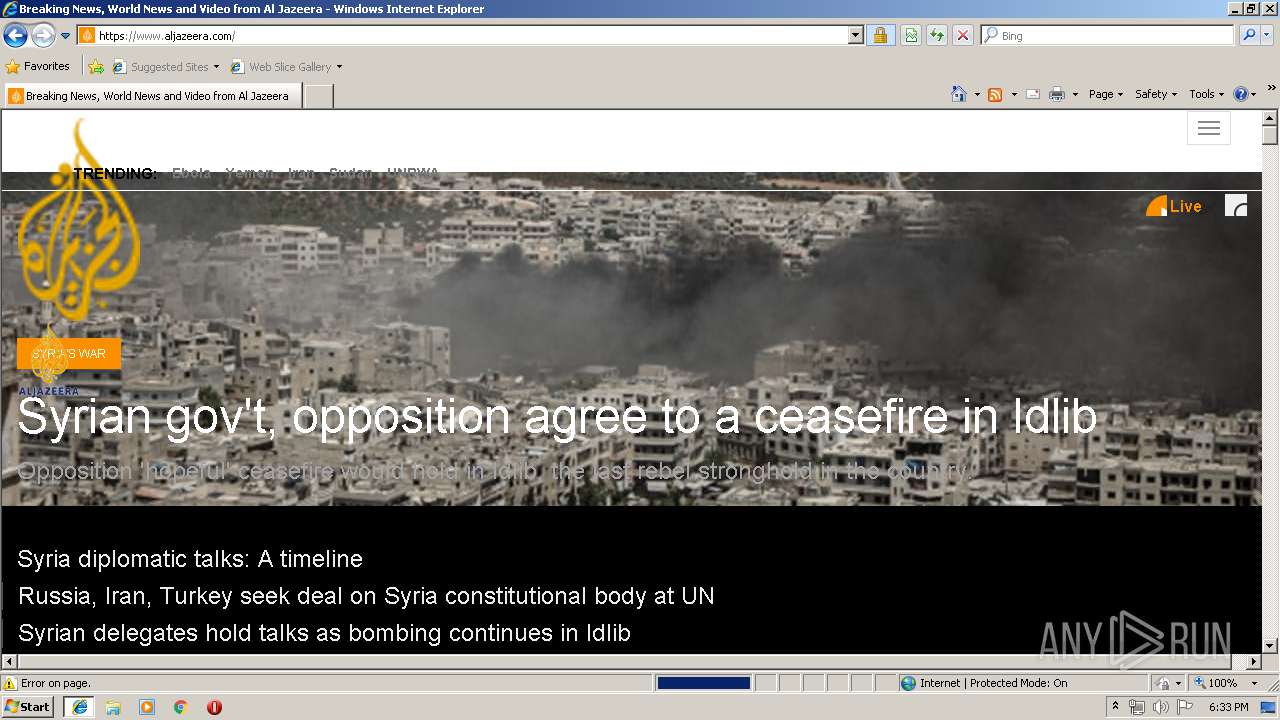Click the icon next to Live
The height and width of the screenshot is (720, 1280).
(1236, 206)
